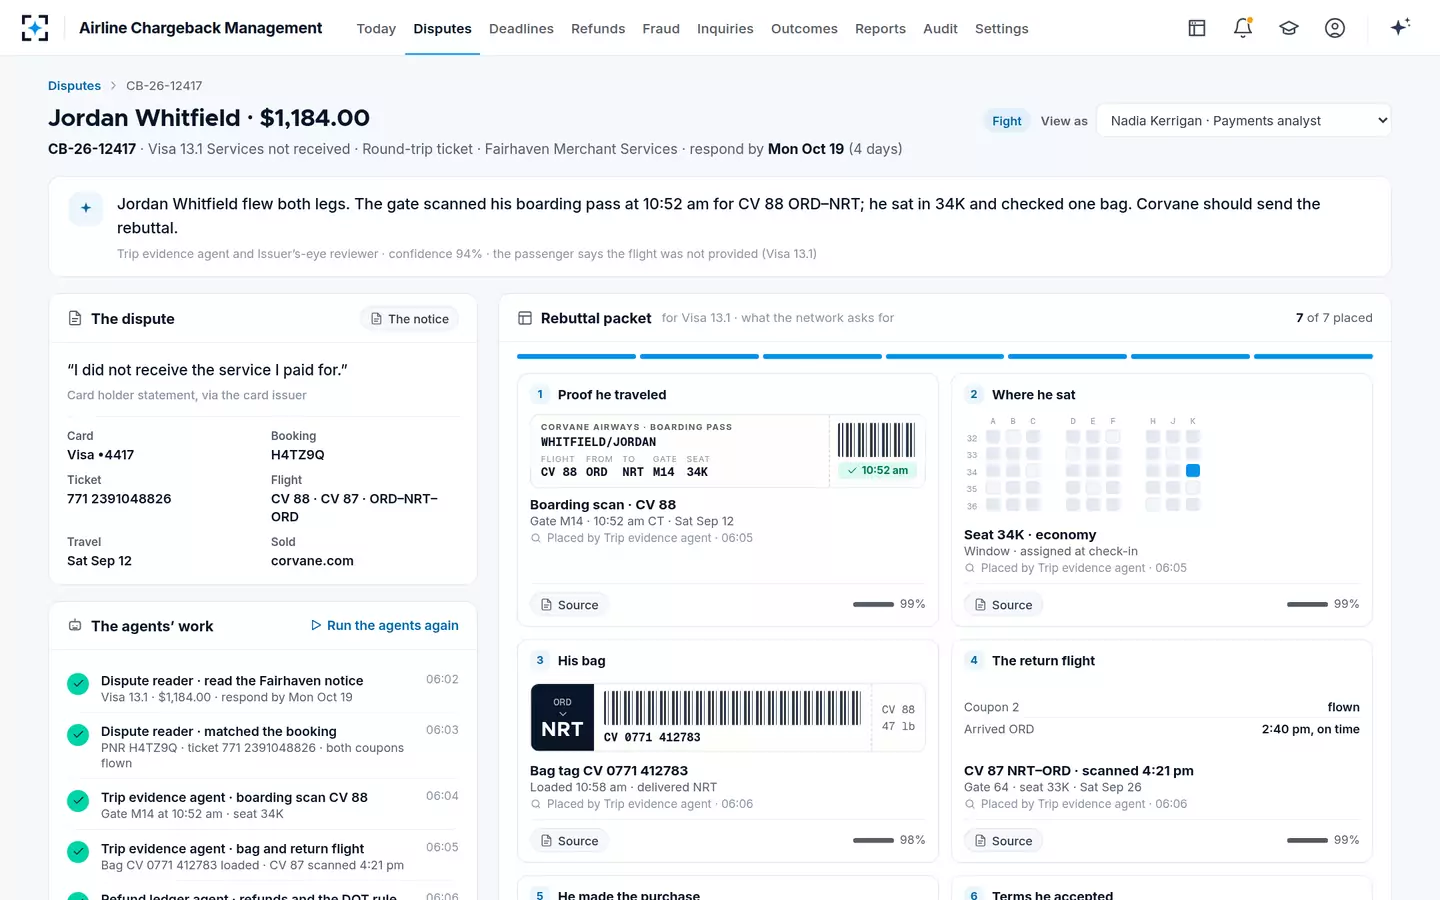
Task: Click booking code H4TZ9Q
Action: point(298,455)
